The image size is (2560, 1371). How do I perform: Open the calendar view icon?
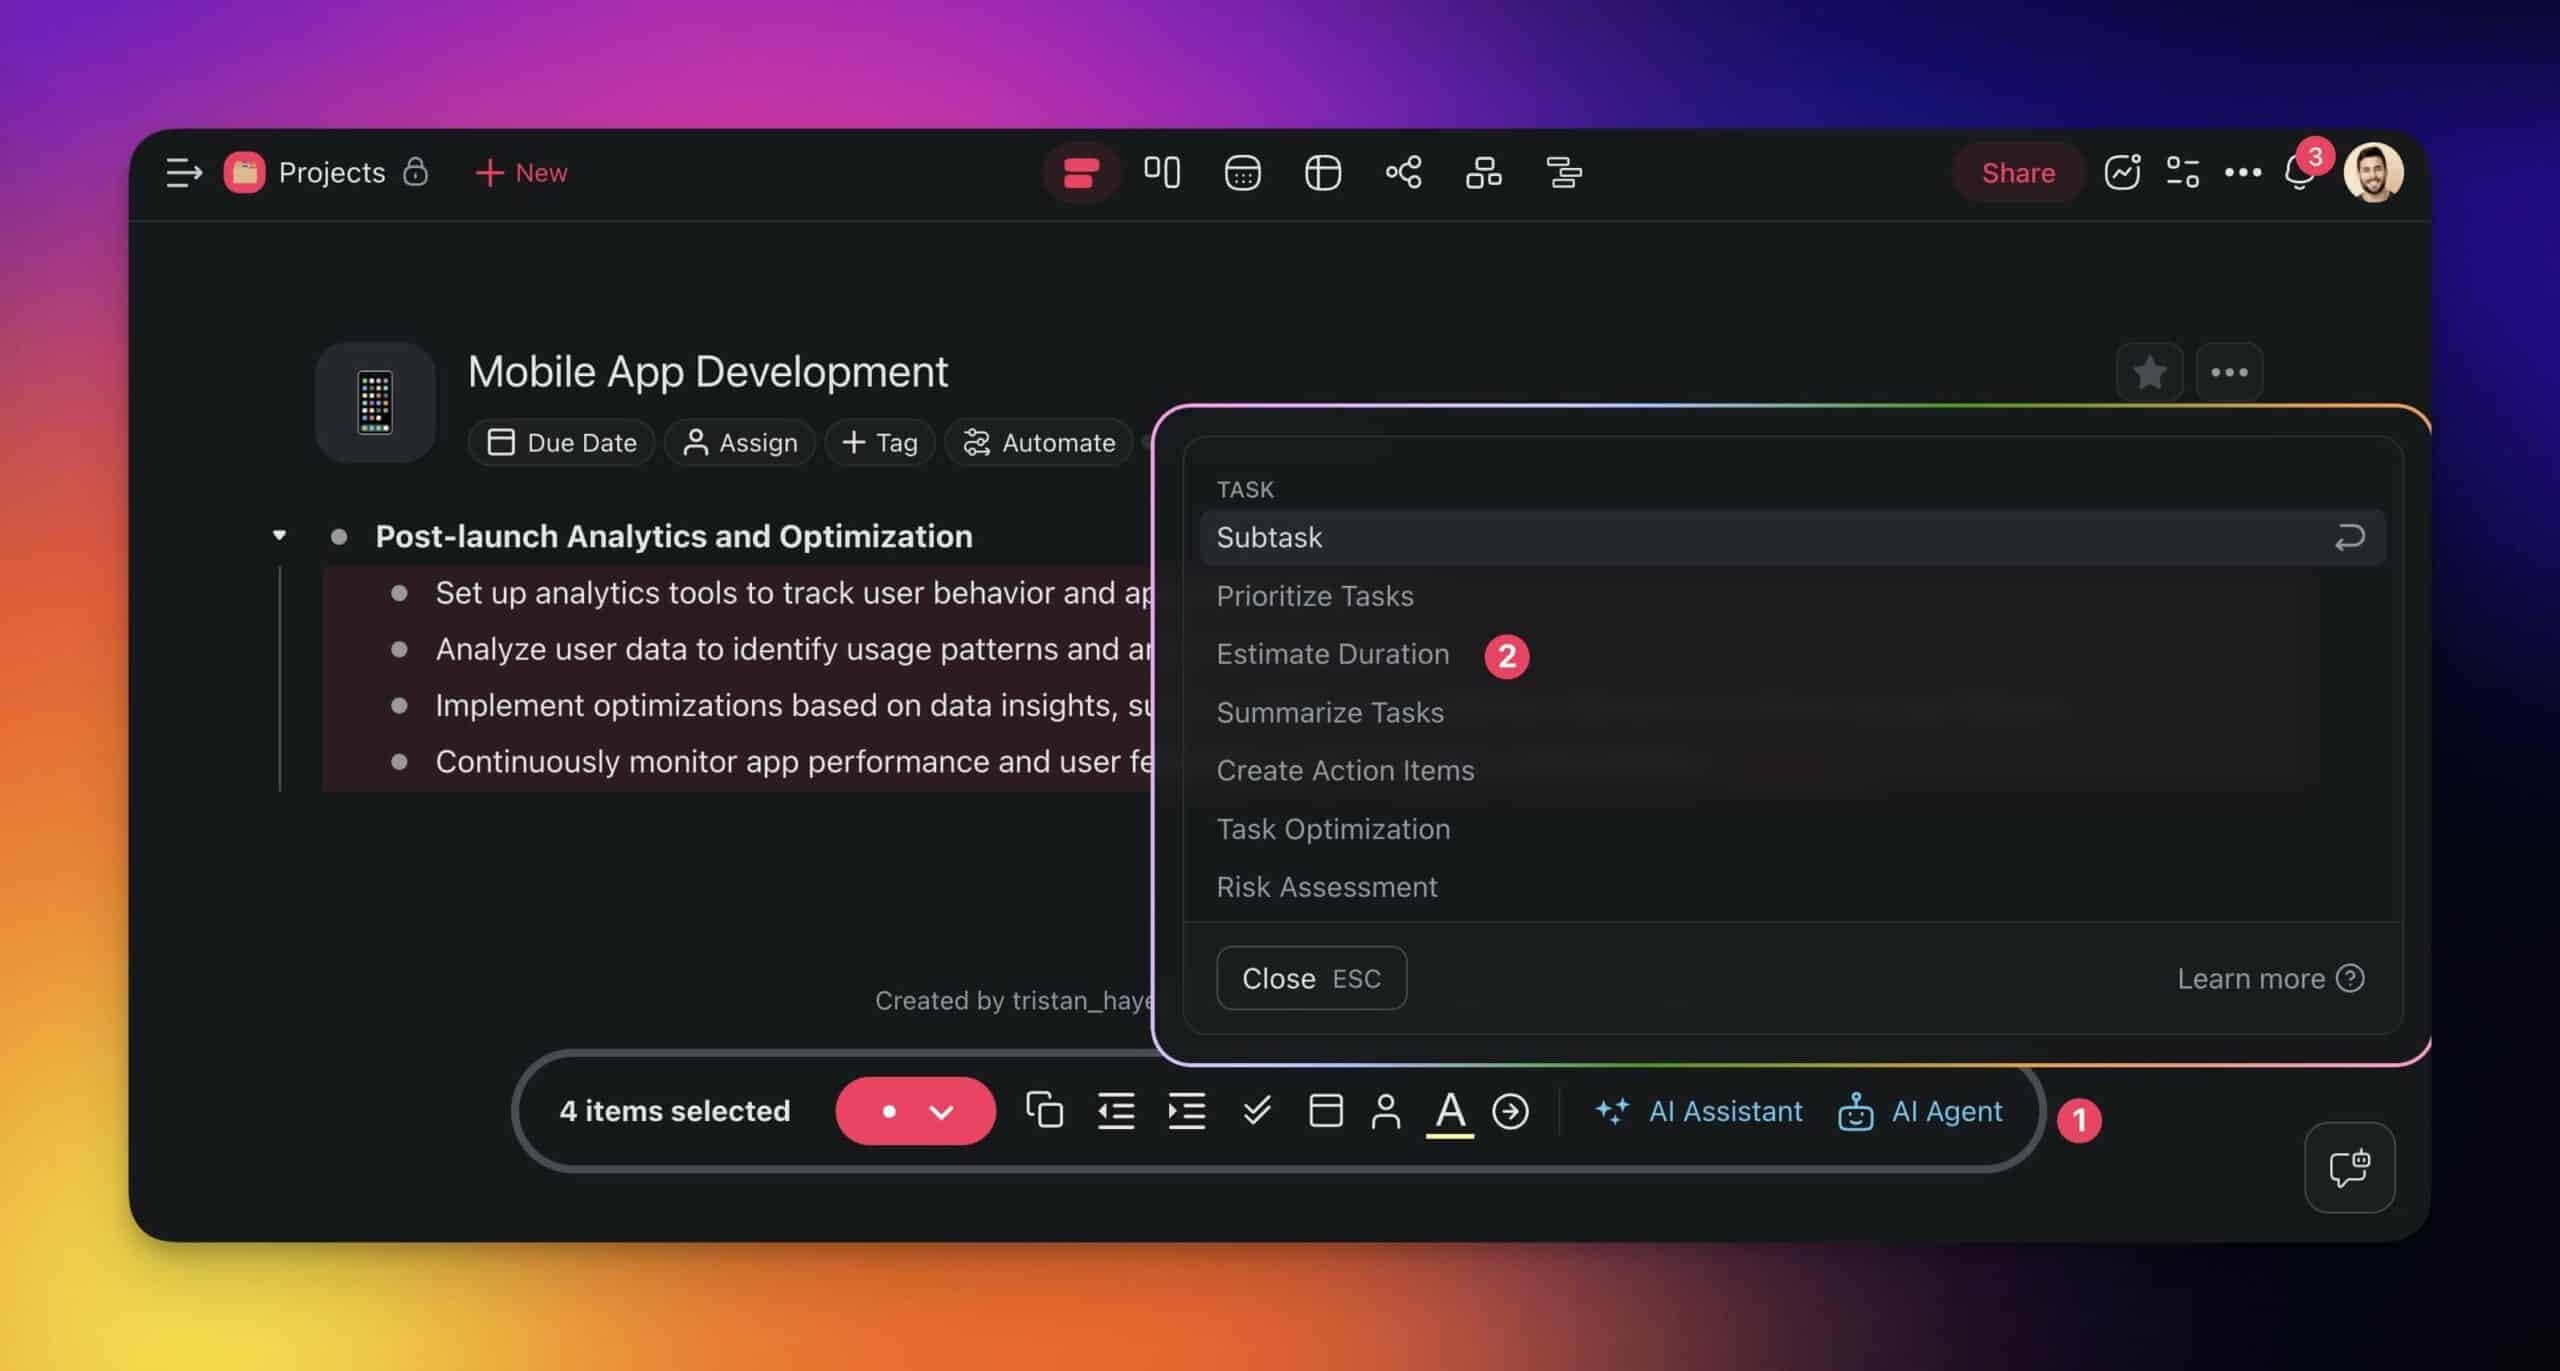pos(1242,173)
